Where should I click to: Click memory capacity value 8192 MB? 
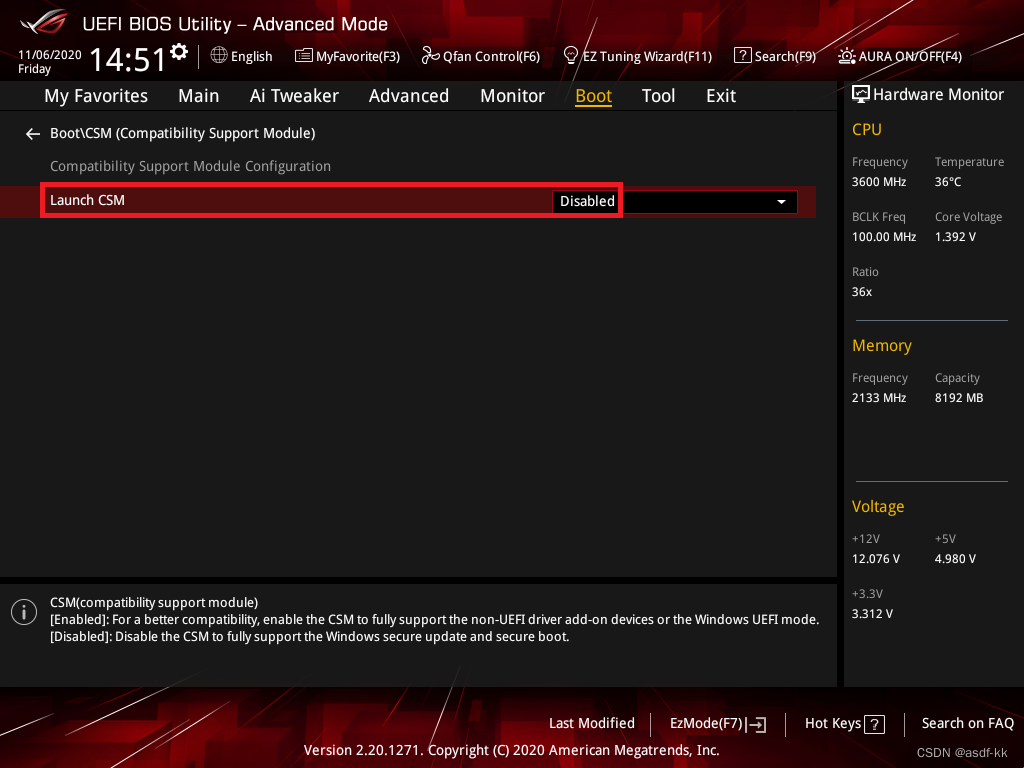click(959, 398)
